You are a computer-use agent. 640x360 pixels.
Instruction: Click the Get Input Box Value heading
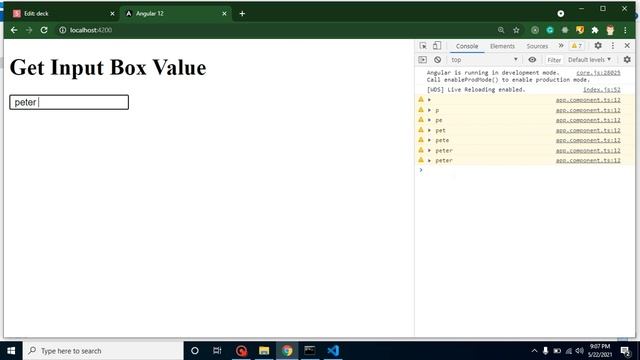(108, 67)
